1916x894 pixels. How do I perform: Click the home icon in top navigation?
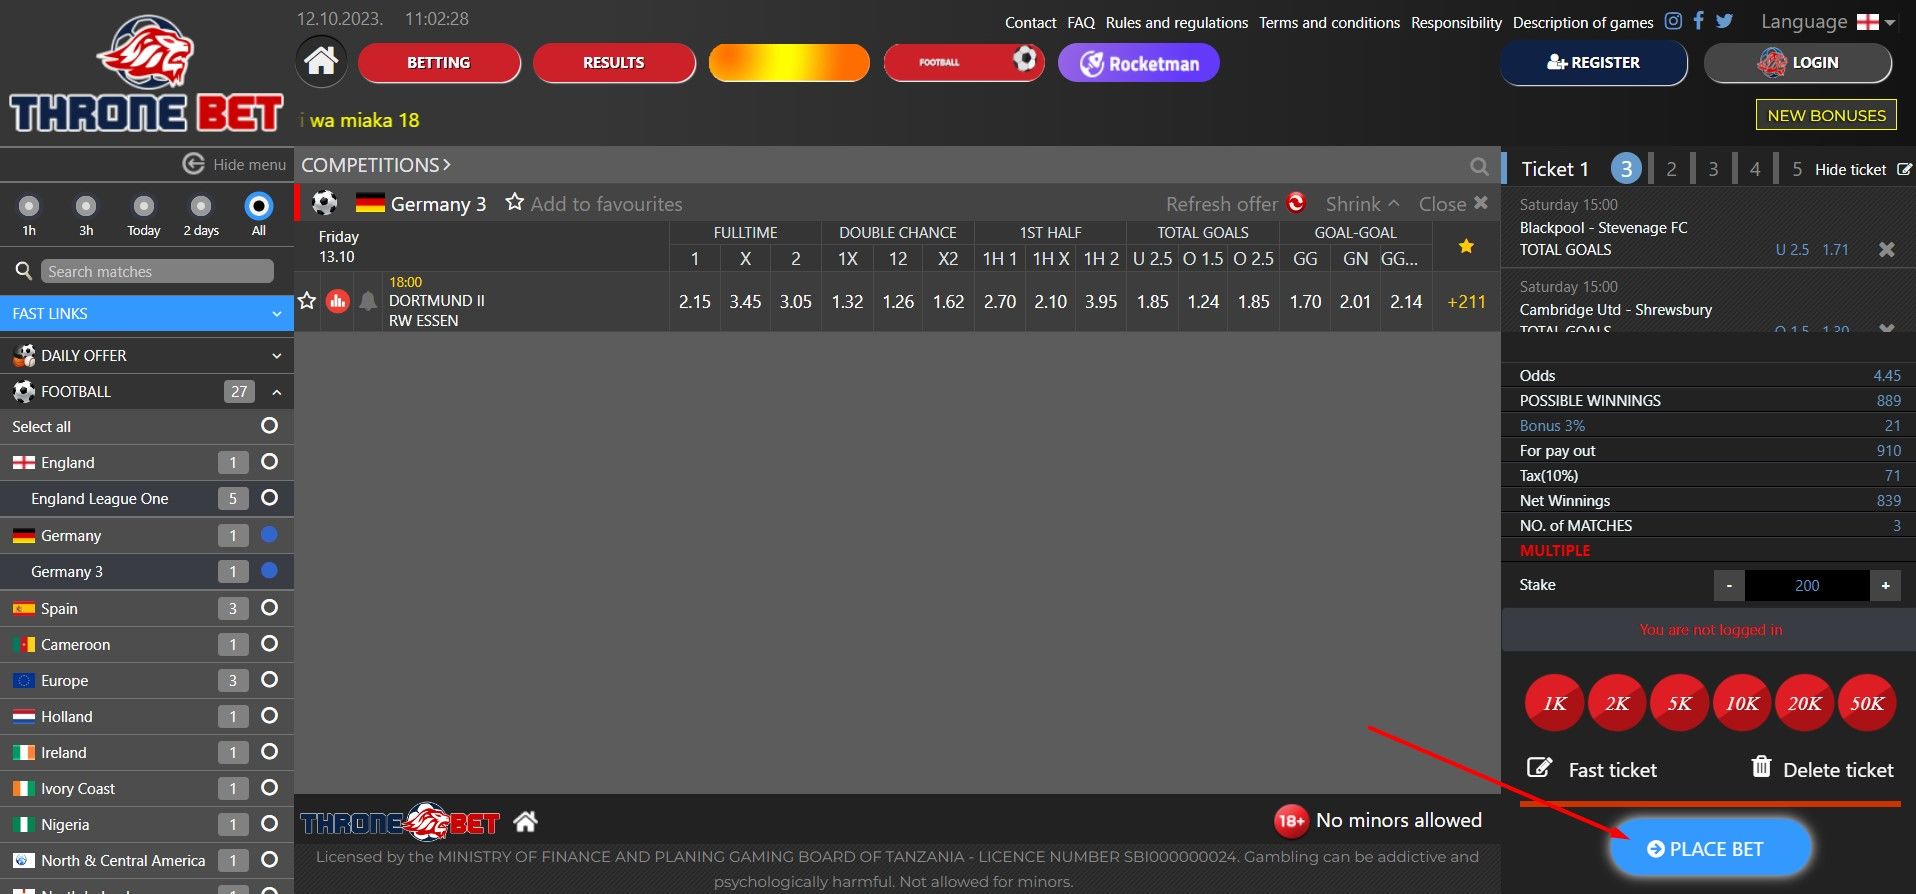tap(321, 62)
